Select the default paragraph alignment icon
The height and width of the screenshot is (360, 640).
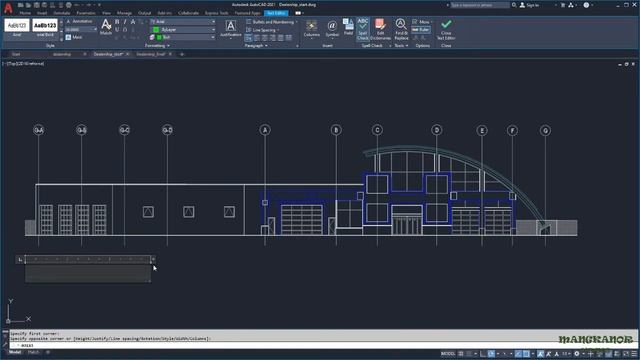point(249,38)
